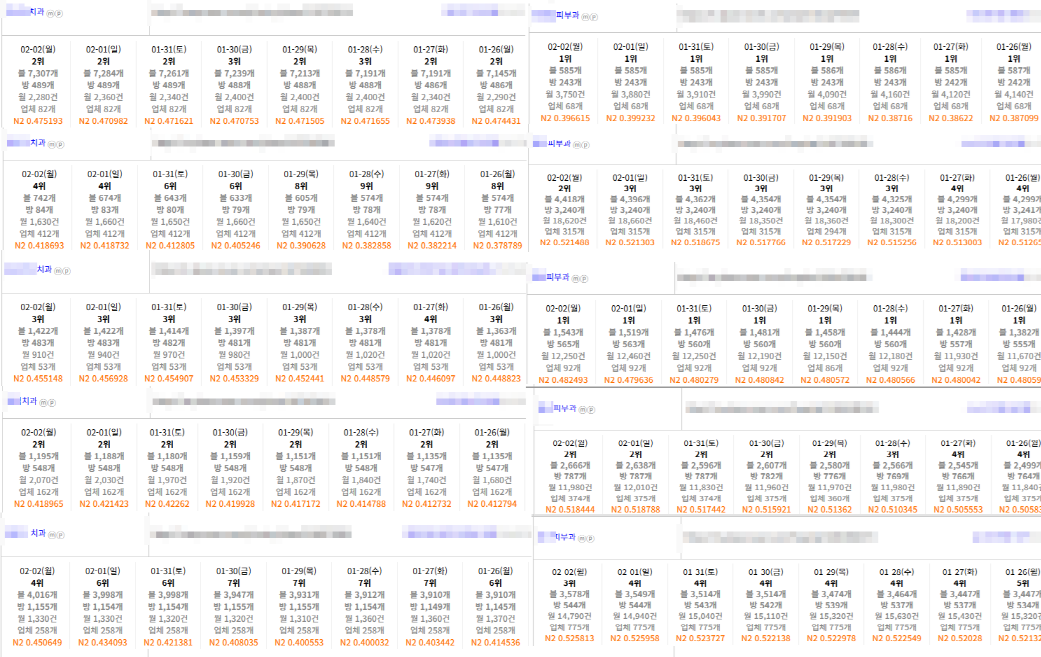The image size is (1041, 657).
Task: Open the 피부과 name link above N2 0.396615
Action: (x=569, y=15)
